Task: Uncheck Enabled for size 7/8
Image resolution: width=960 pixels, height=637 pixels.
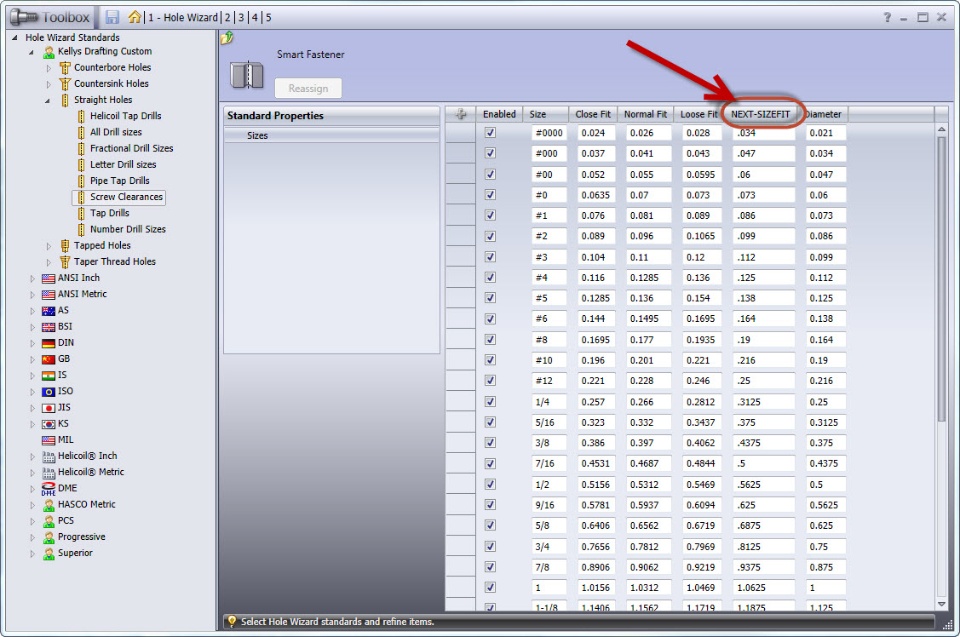Action: click(490, 567)
